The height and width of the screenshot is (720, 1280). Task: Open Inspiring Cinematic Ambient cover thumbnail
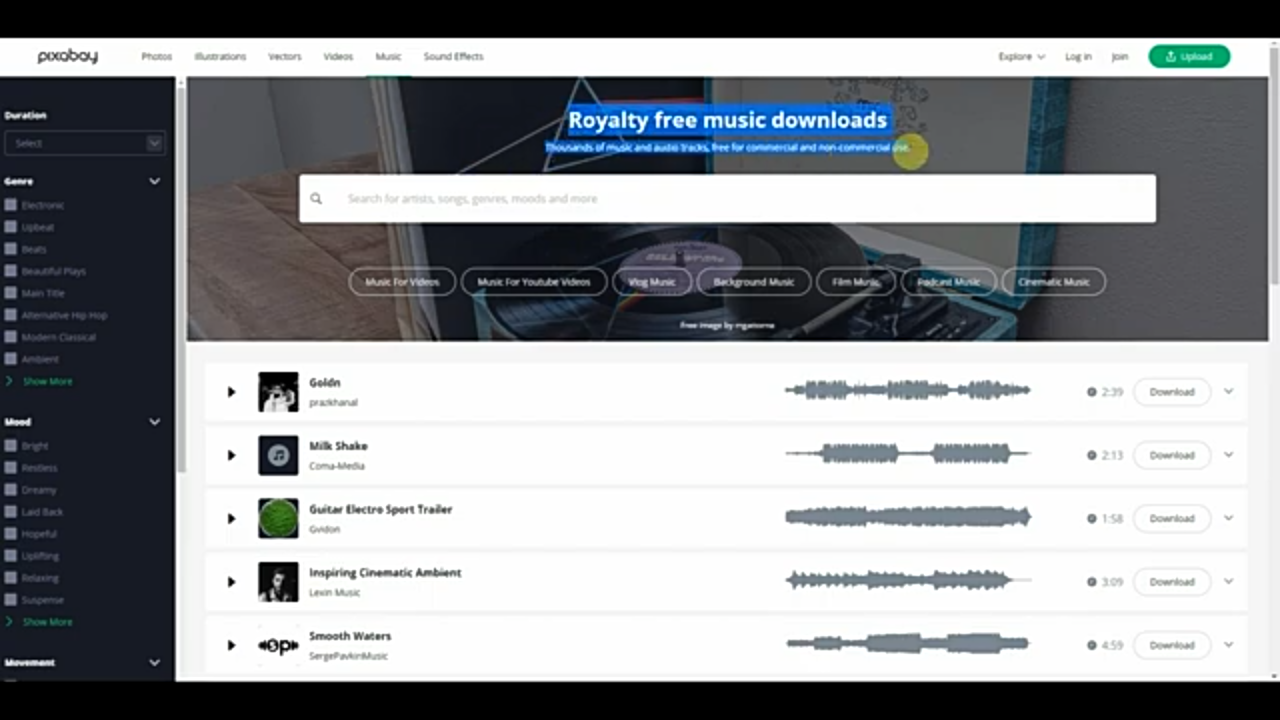pos(278,582)
